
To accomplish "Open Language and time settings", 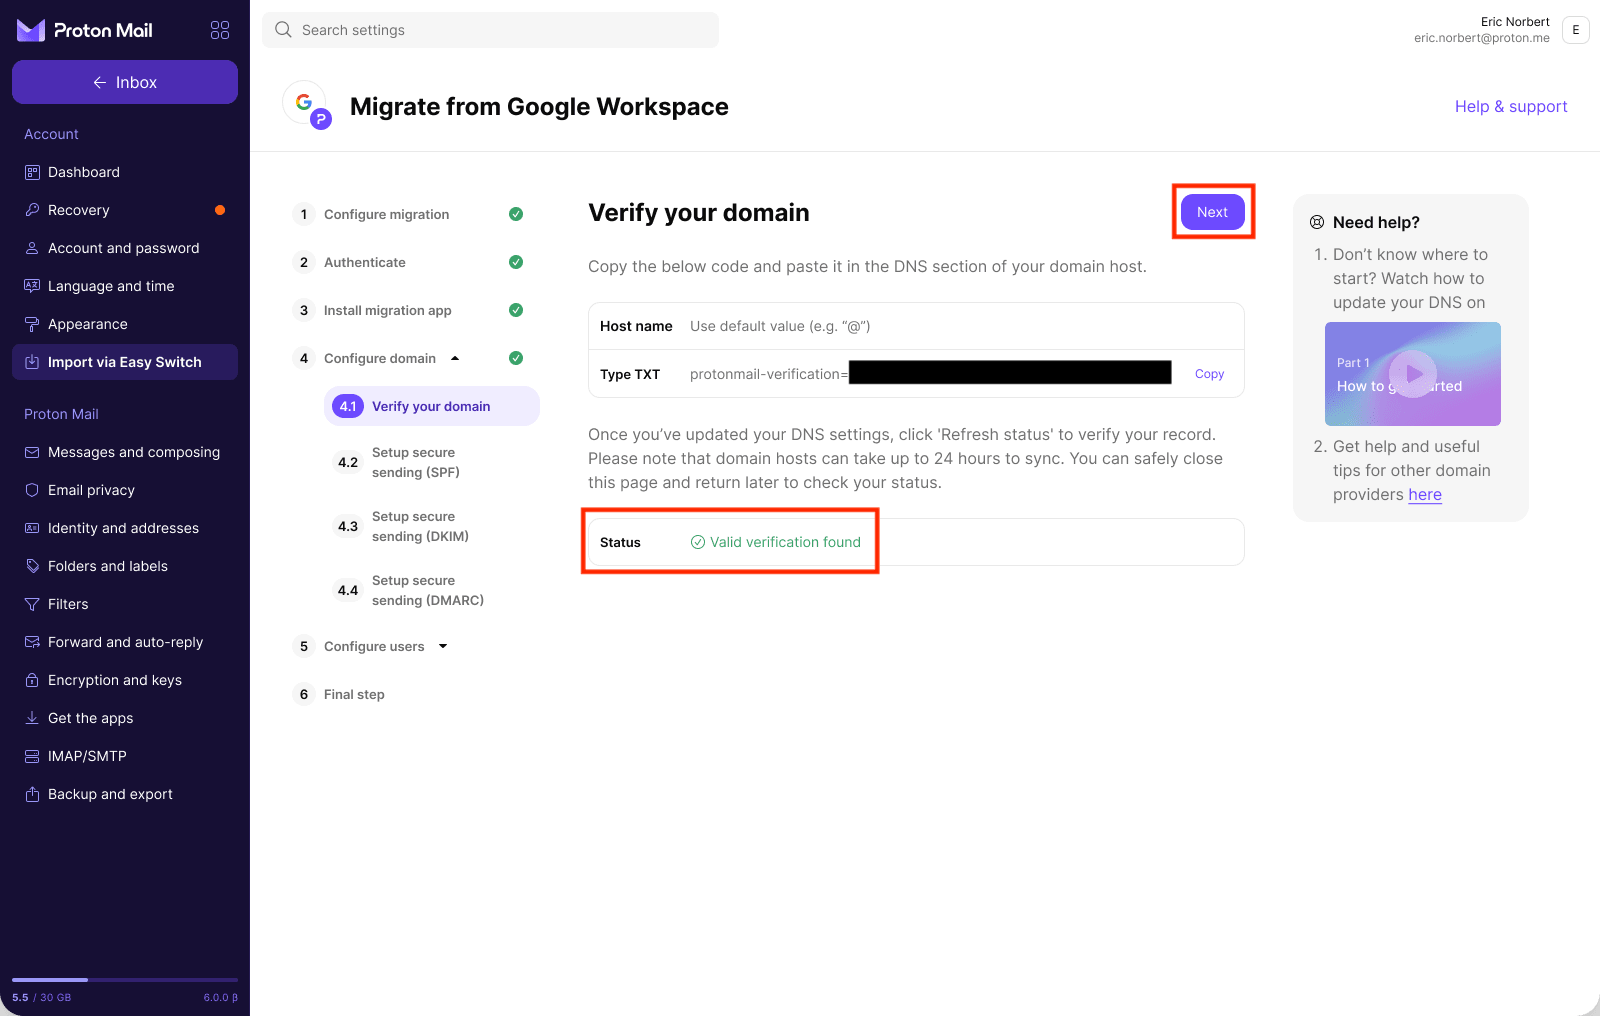I will click(x=125, y=286).
